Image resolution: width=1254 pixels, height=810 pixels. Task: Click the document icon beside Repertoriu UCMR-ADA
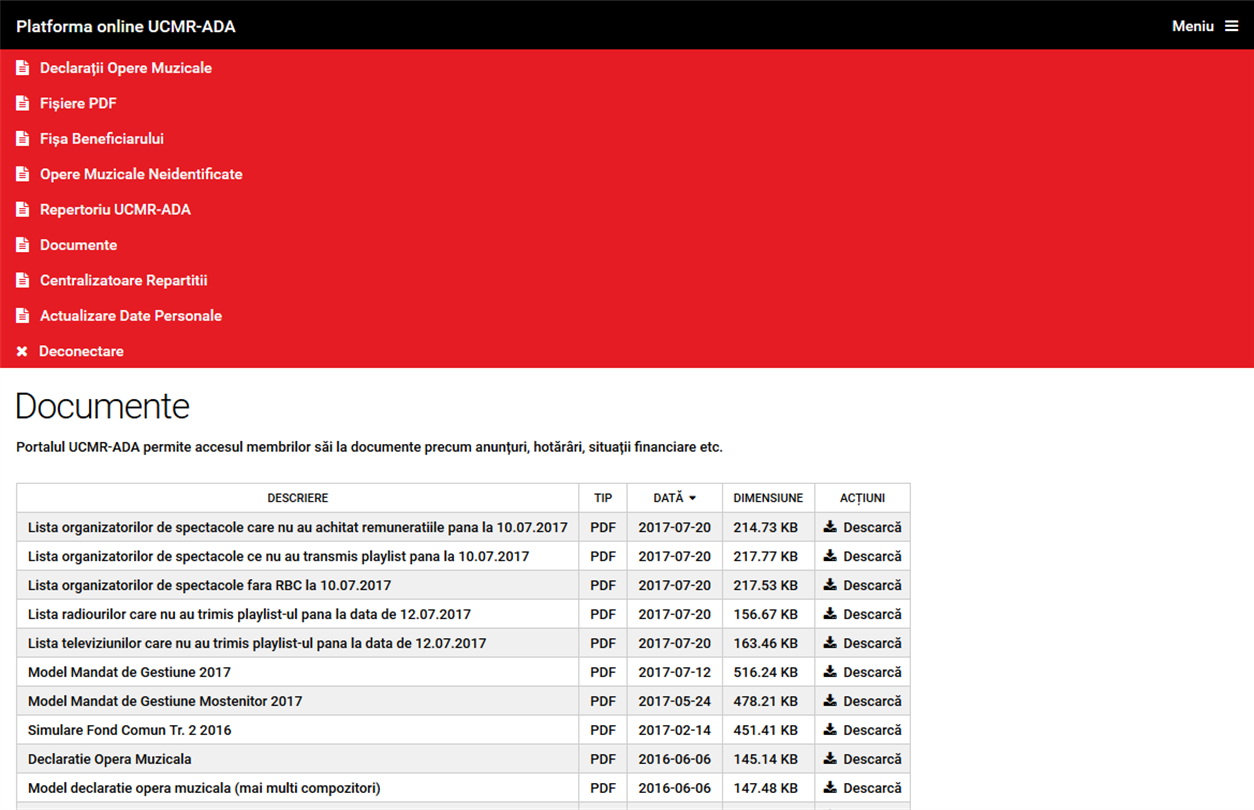(22, 210)
